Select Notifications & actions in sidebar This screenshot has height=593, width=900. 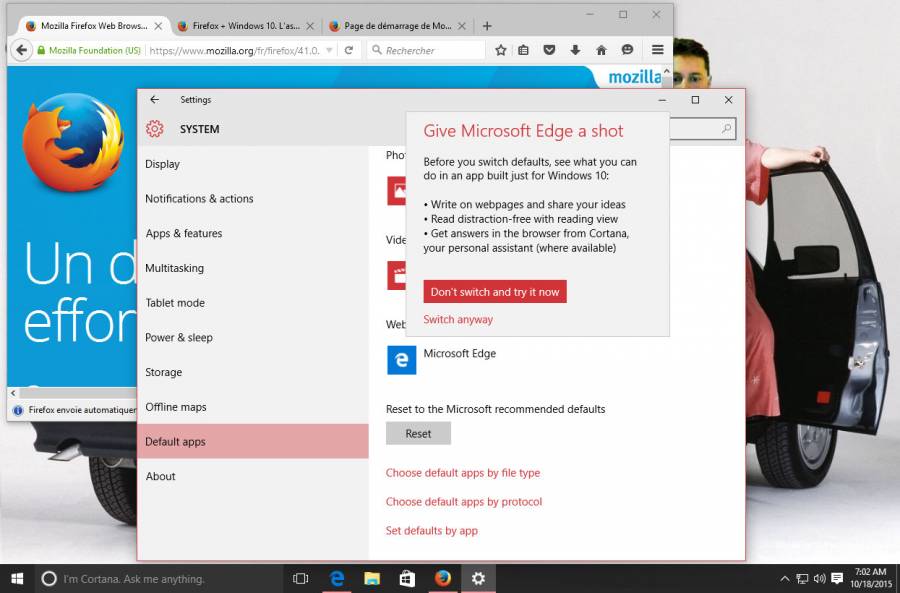[199, 199]
